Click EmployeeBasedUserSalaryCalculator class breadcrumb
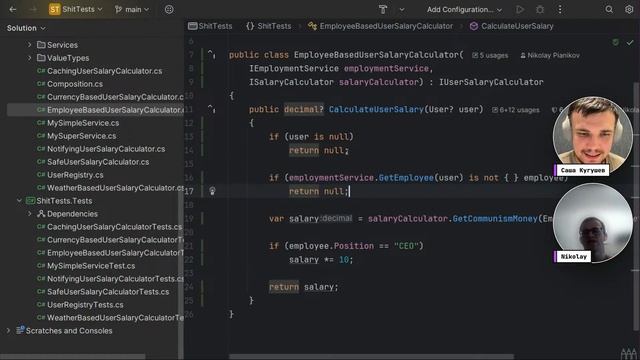This screenshot has height=360, width=640. pos(380,26)
